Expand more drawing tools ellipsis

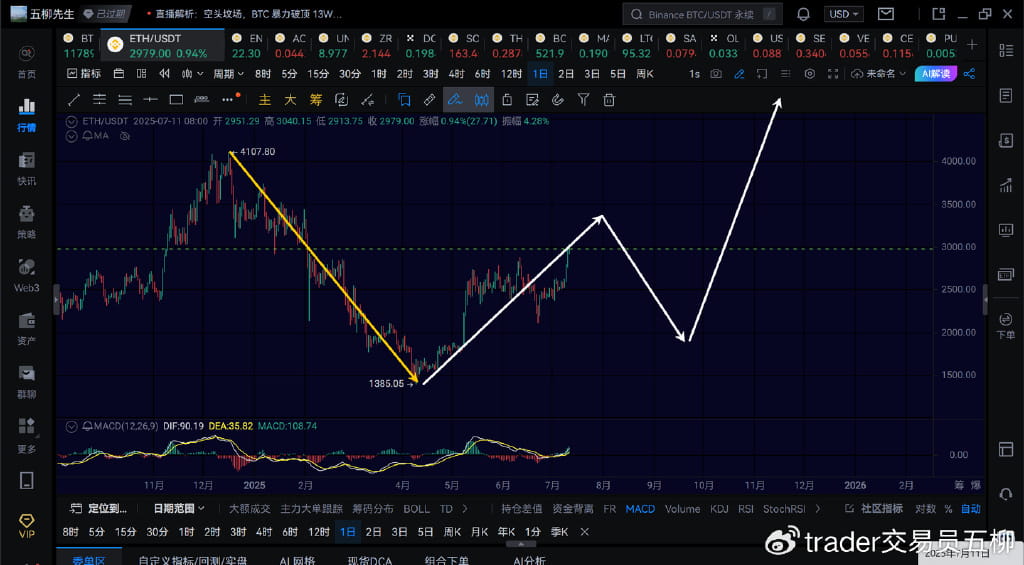tap(228, 99)
